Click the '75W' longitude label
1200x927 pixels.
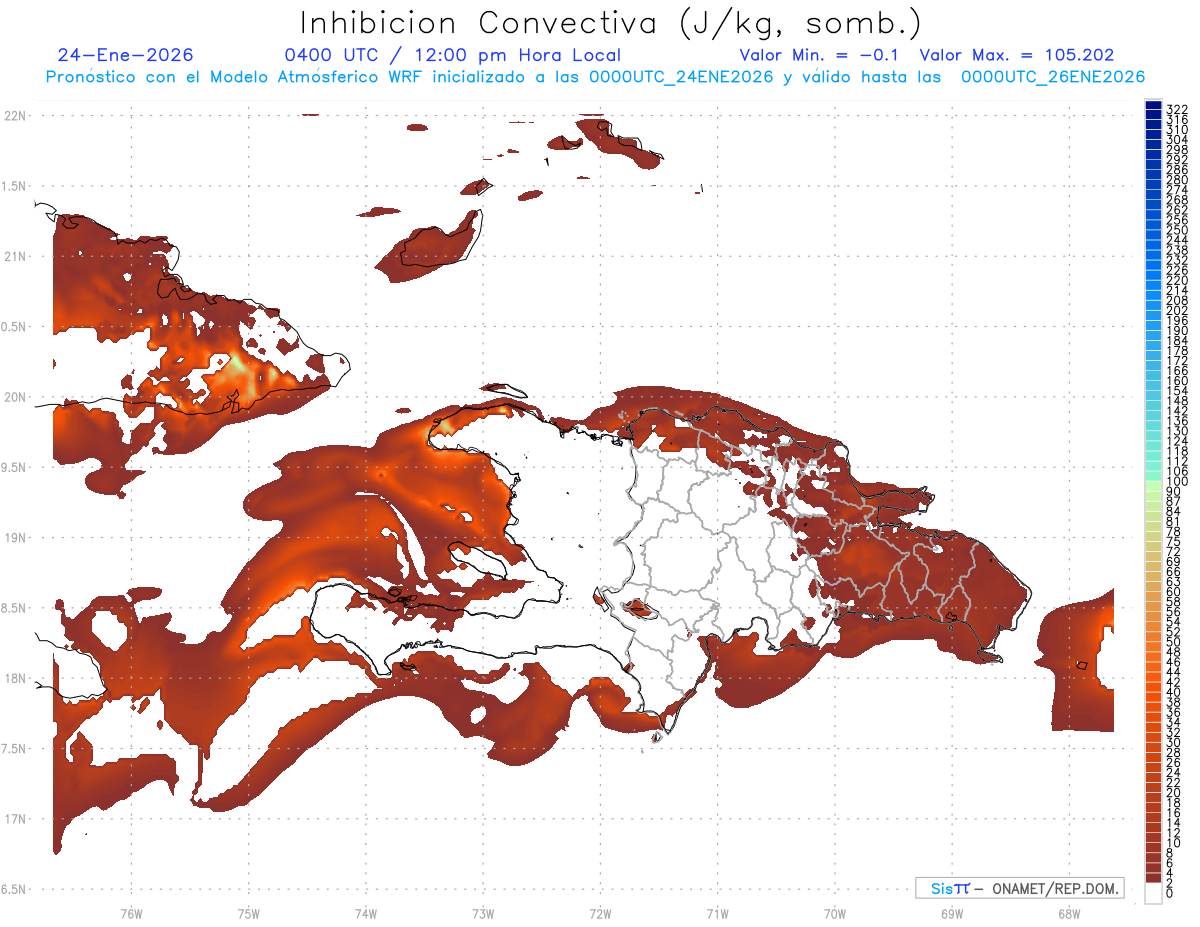(248, 913)
